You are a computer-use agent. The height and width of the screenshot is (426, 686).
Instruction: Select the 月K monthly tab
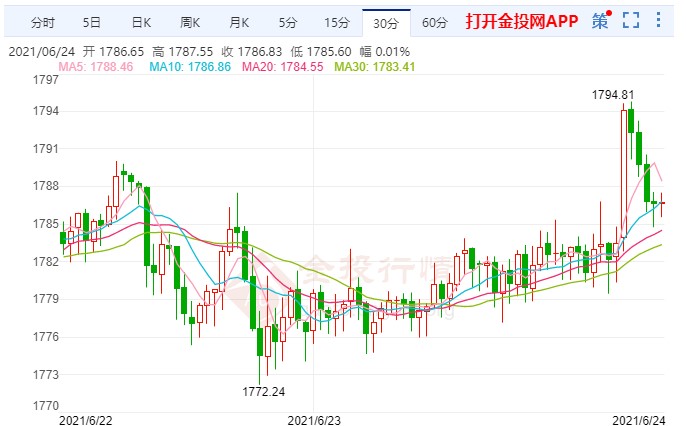pos(239,22)
